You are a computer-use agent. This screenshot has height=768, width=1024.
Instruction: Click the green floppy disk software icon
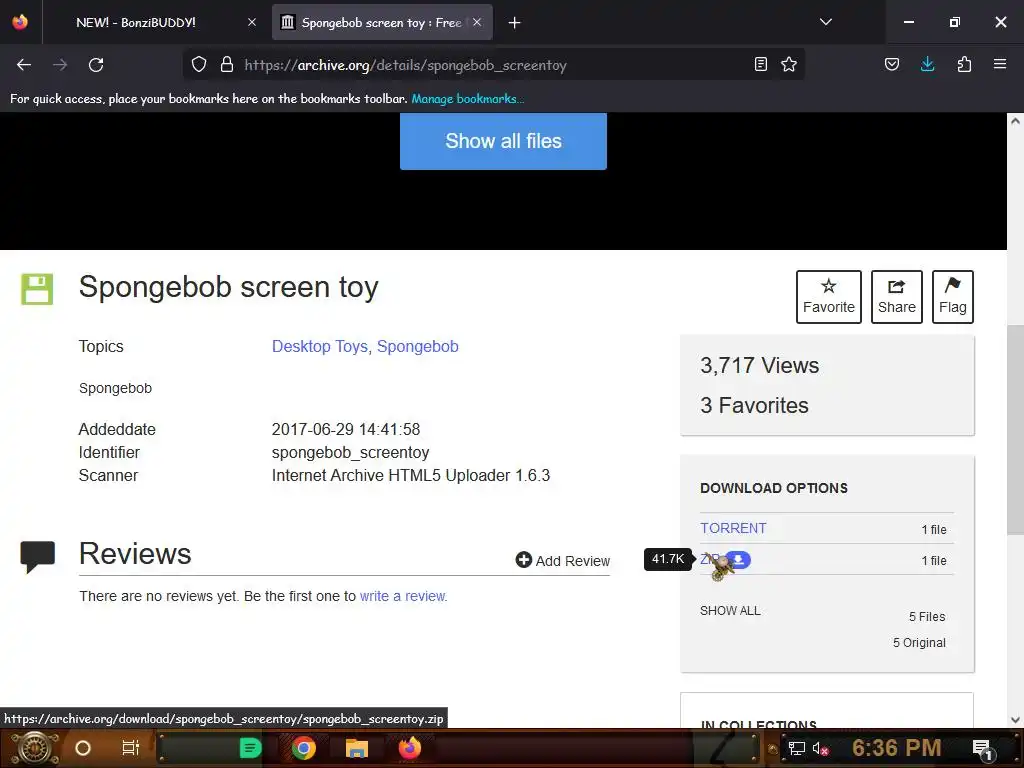click(37, 289)
